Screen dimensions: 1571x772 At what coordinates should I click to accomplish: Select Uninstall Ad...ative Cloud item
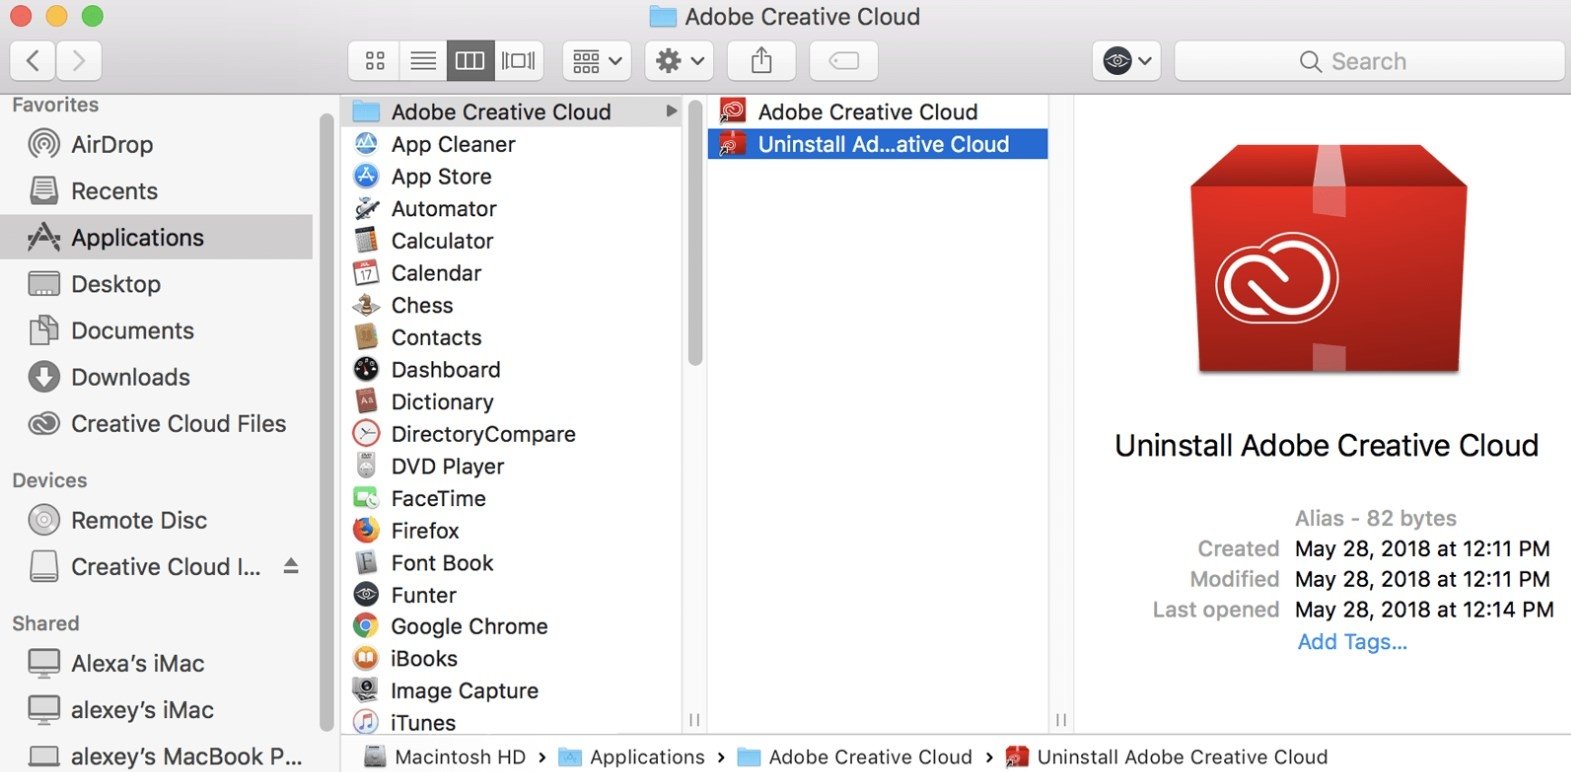[878, 144]
